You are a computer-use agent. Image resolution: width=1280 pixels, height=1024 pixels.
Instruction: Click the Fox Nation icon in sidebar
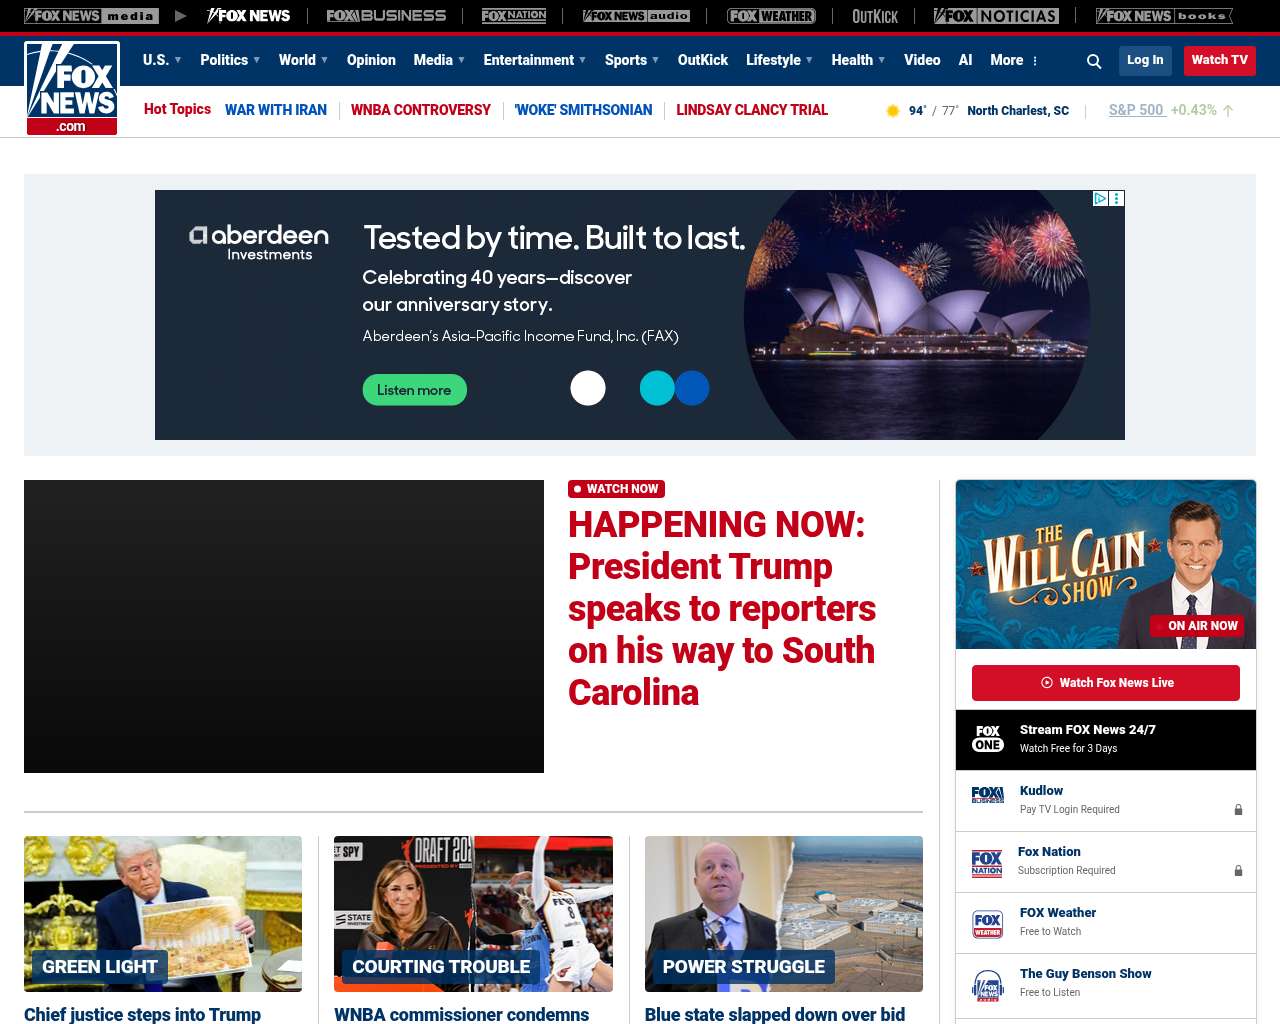pyautogui.click(x=987, y=862)
